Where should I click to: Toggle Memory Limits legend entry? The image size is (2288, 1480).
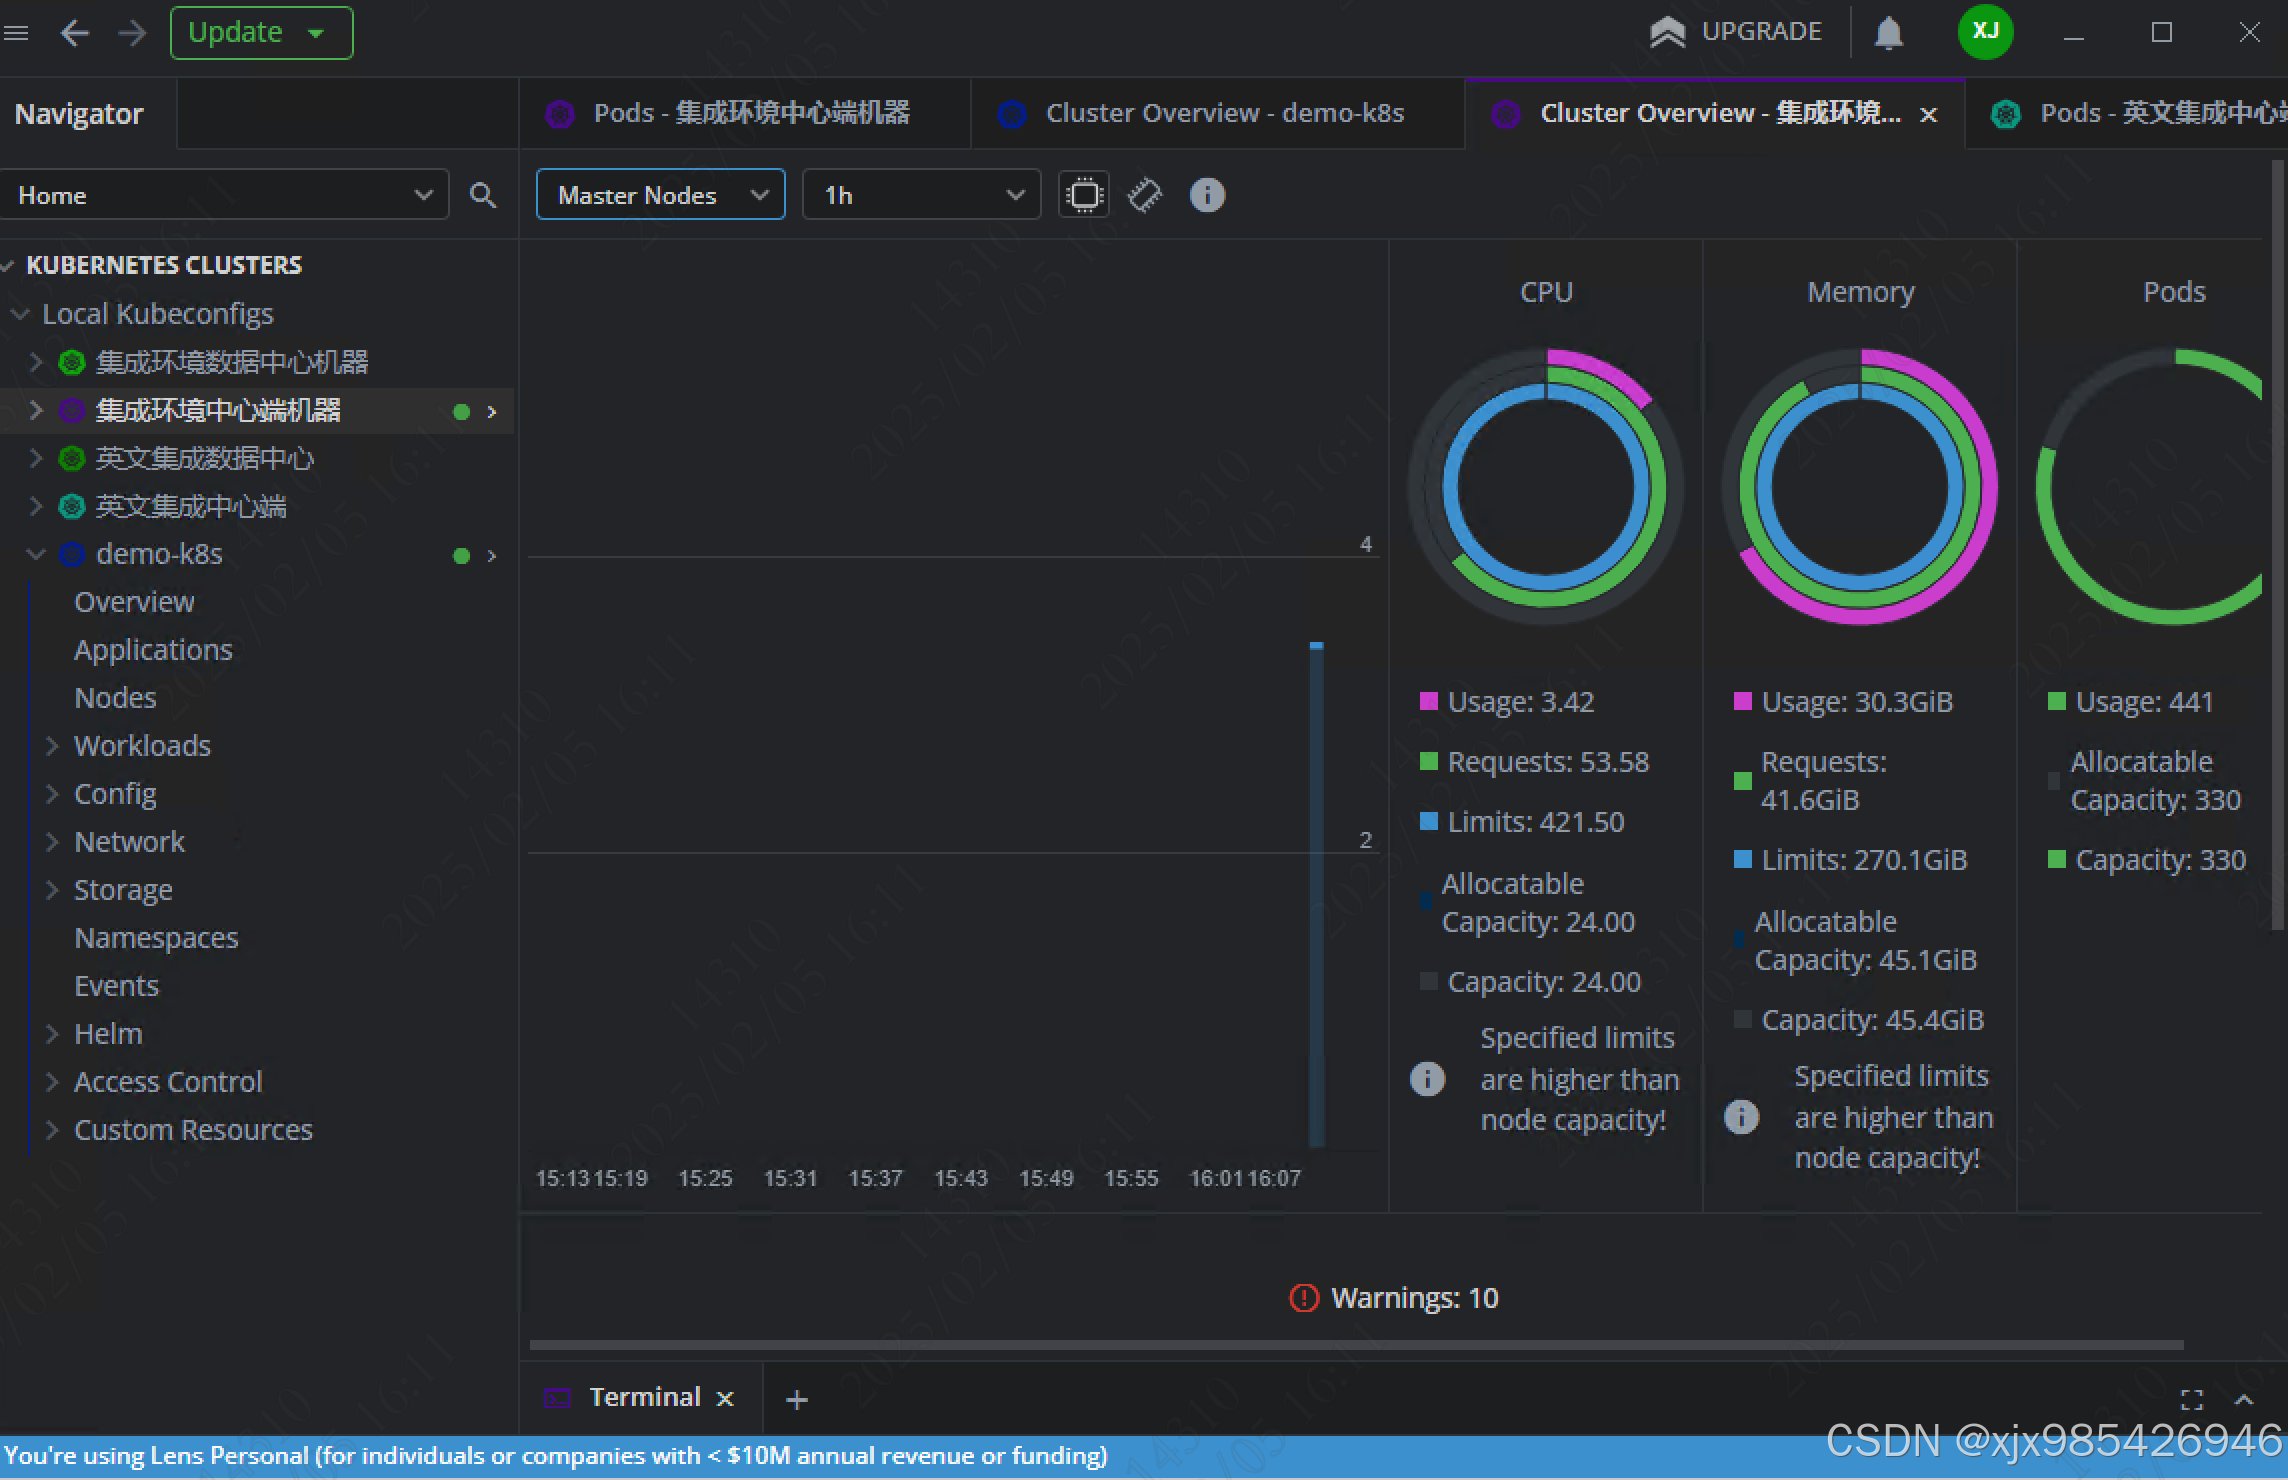coord(1863,860)
